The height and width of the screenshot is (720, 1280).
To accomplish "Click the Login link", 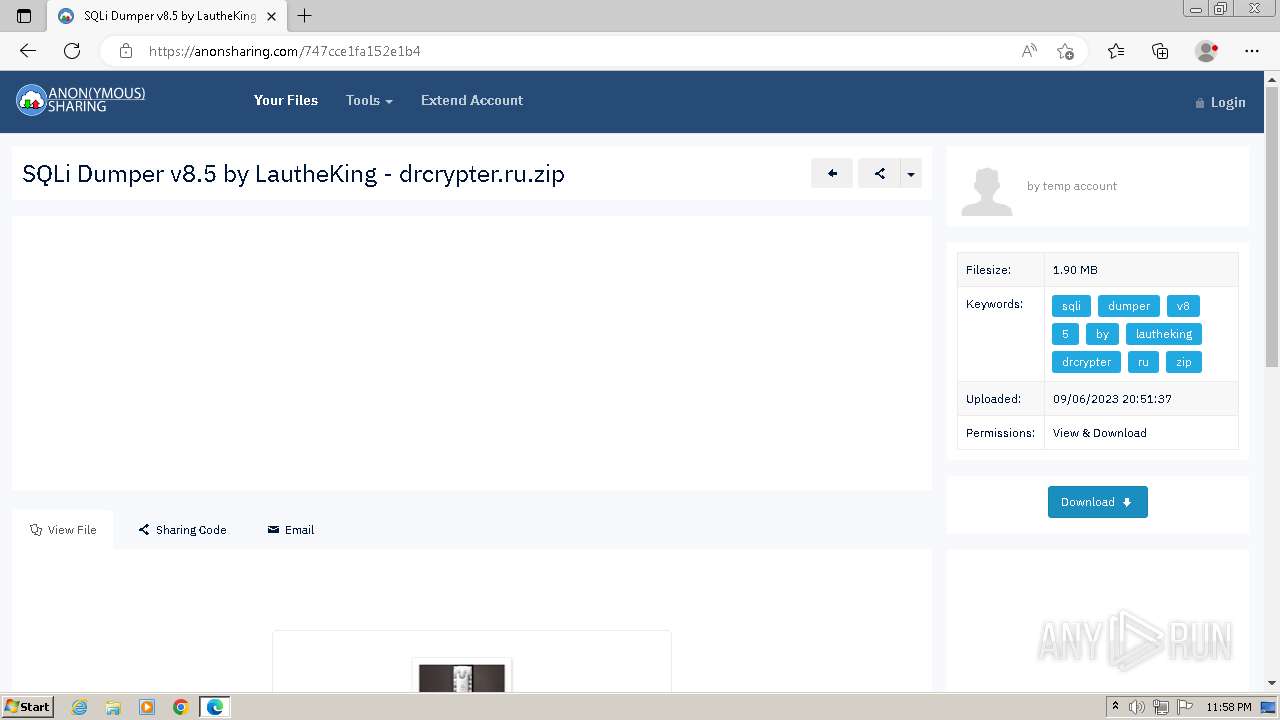I will point(1220,102).
